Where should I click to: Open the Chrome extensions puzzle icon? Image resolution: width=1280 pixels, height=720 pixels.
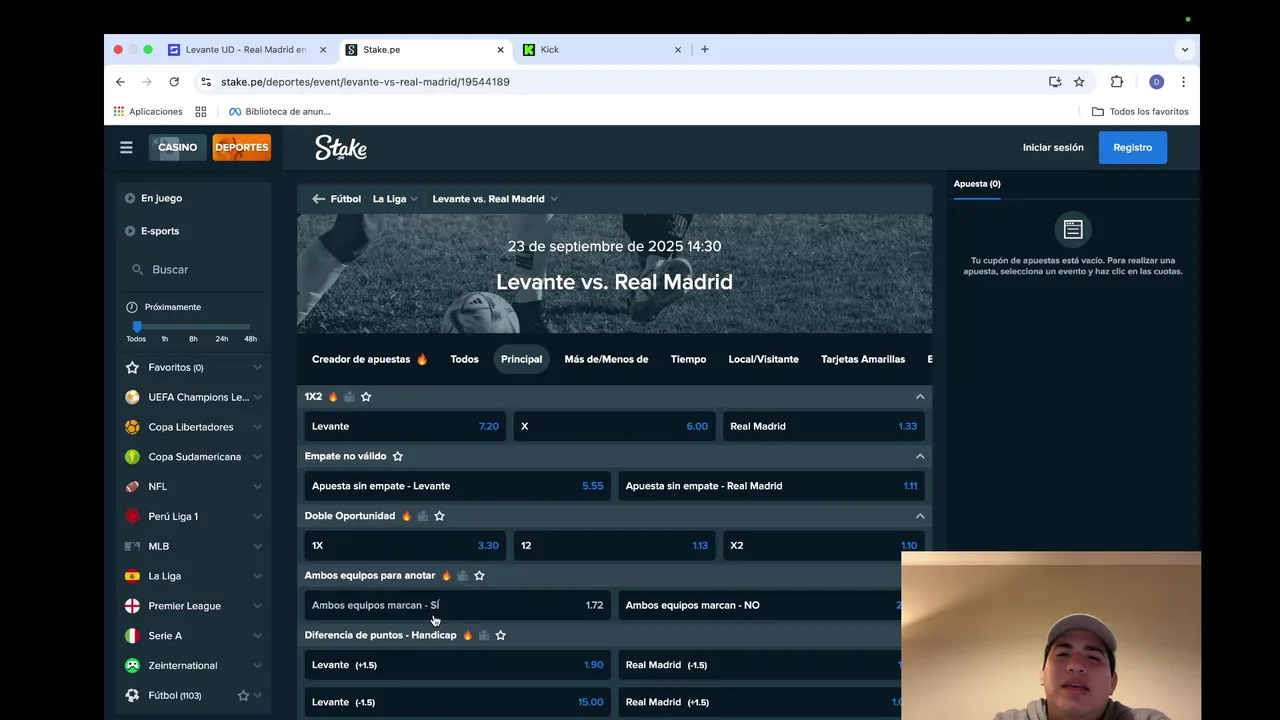click(x=1117, y=82)
